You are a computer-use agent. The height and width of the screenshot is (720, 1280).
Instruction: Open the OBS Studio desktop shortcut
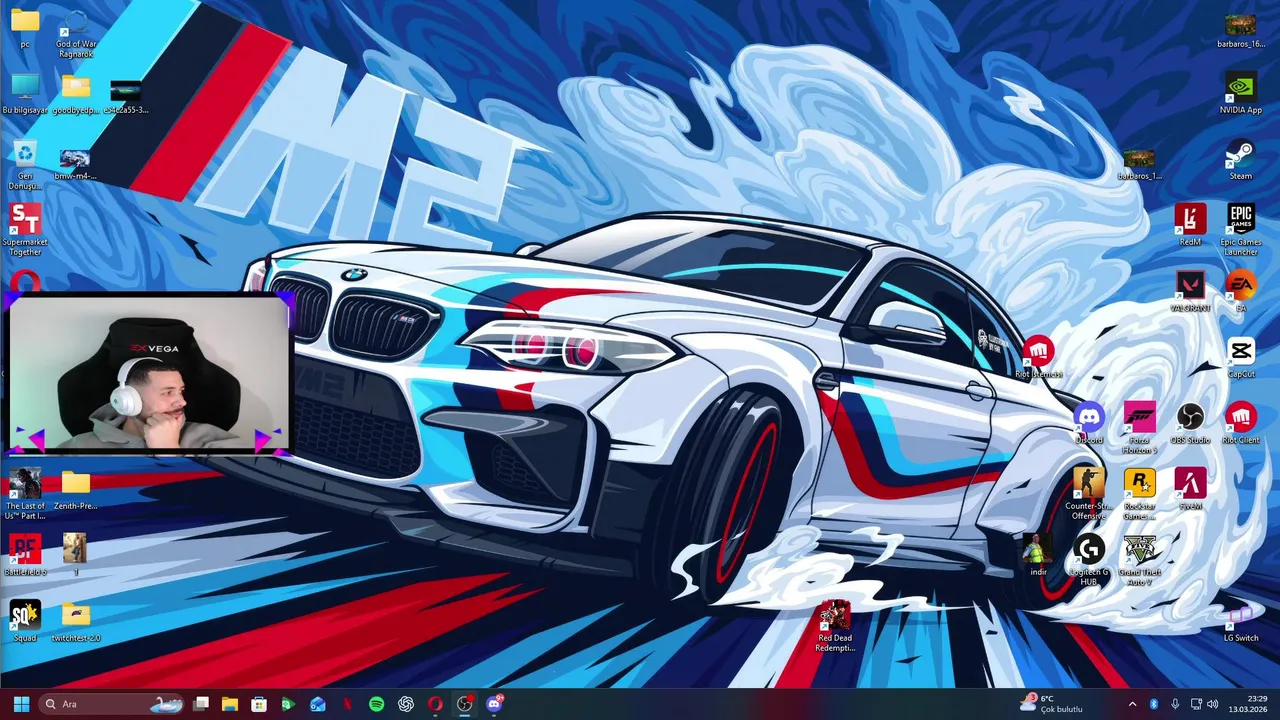click(1190, 424)
